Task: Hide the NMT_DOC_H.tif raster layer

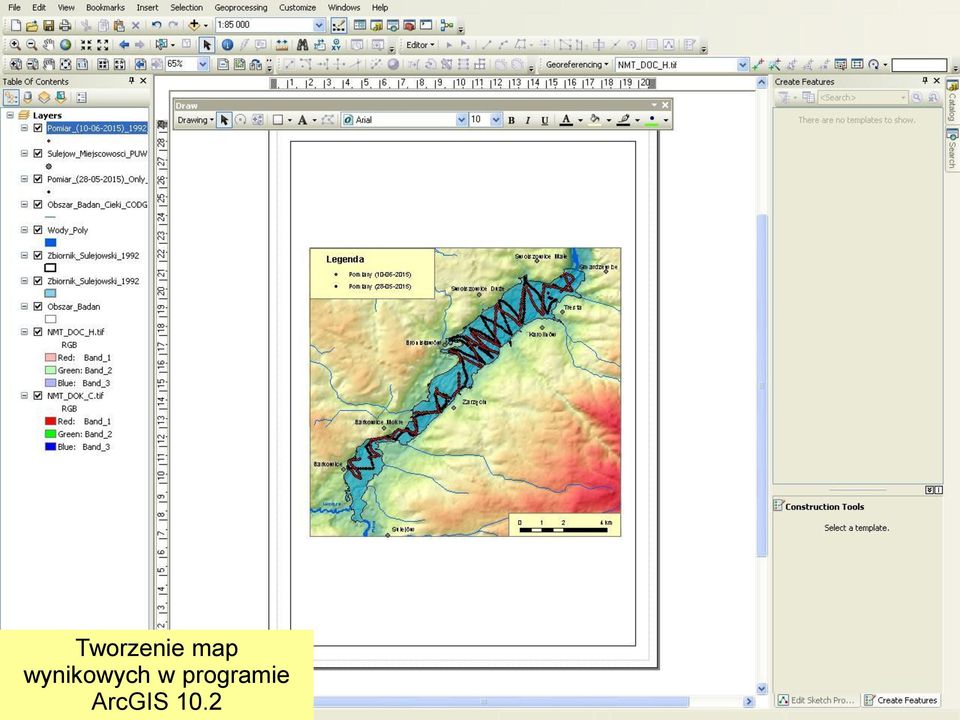Action: (38, 332)
